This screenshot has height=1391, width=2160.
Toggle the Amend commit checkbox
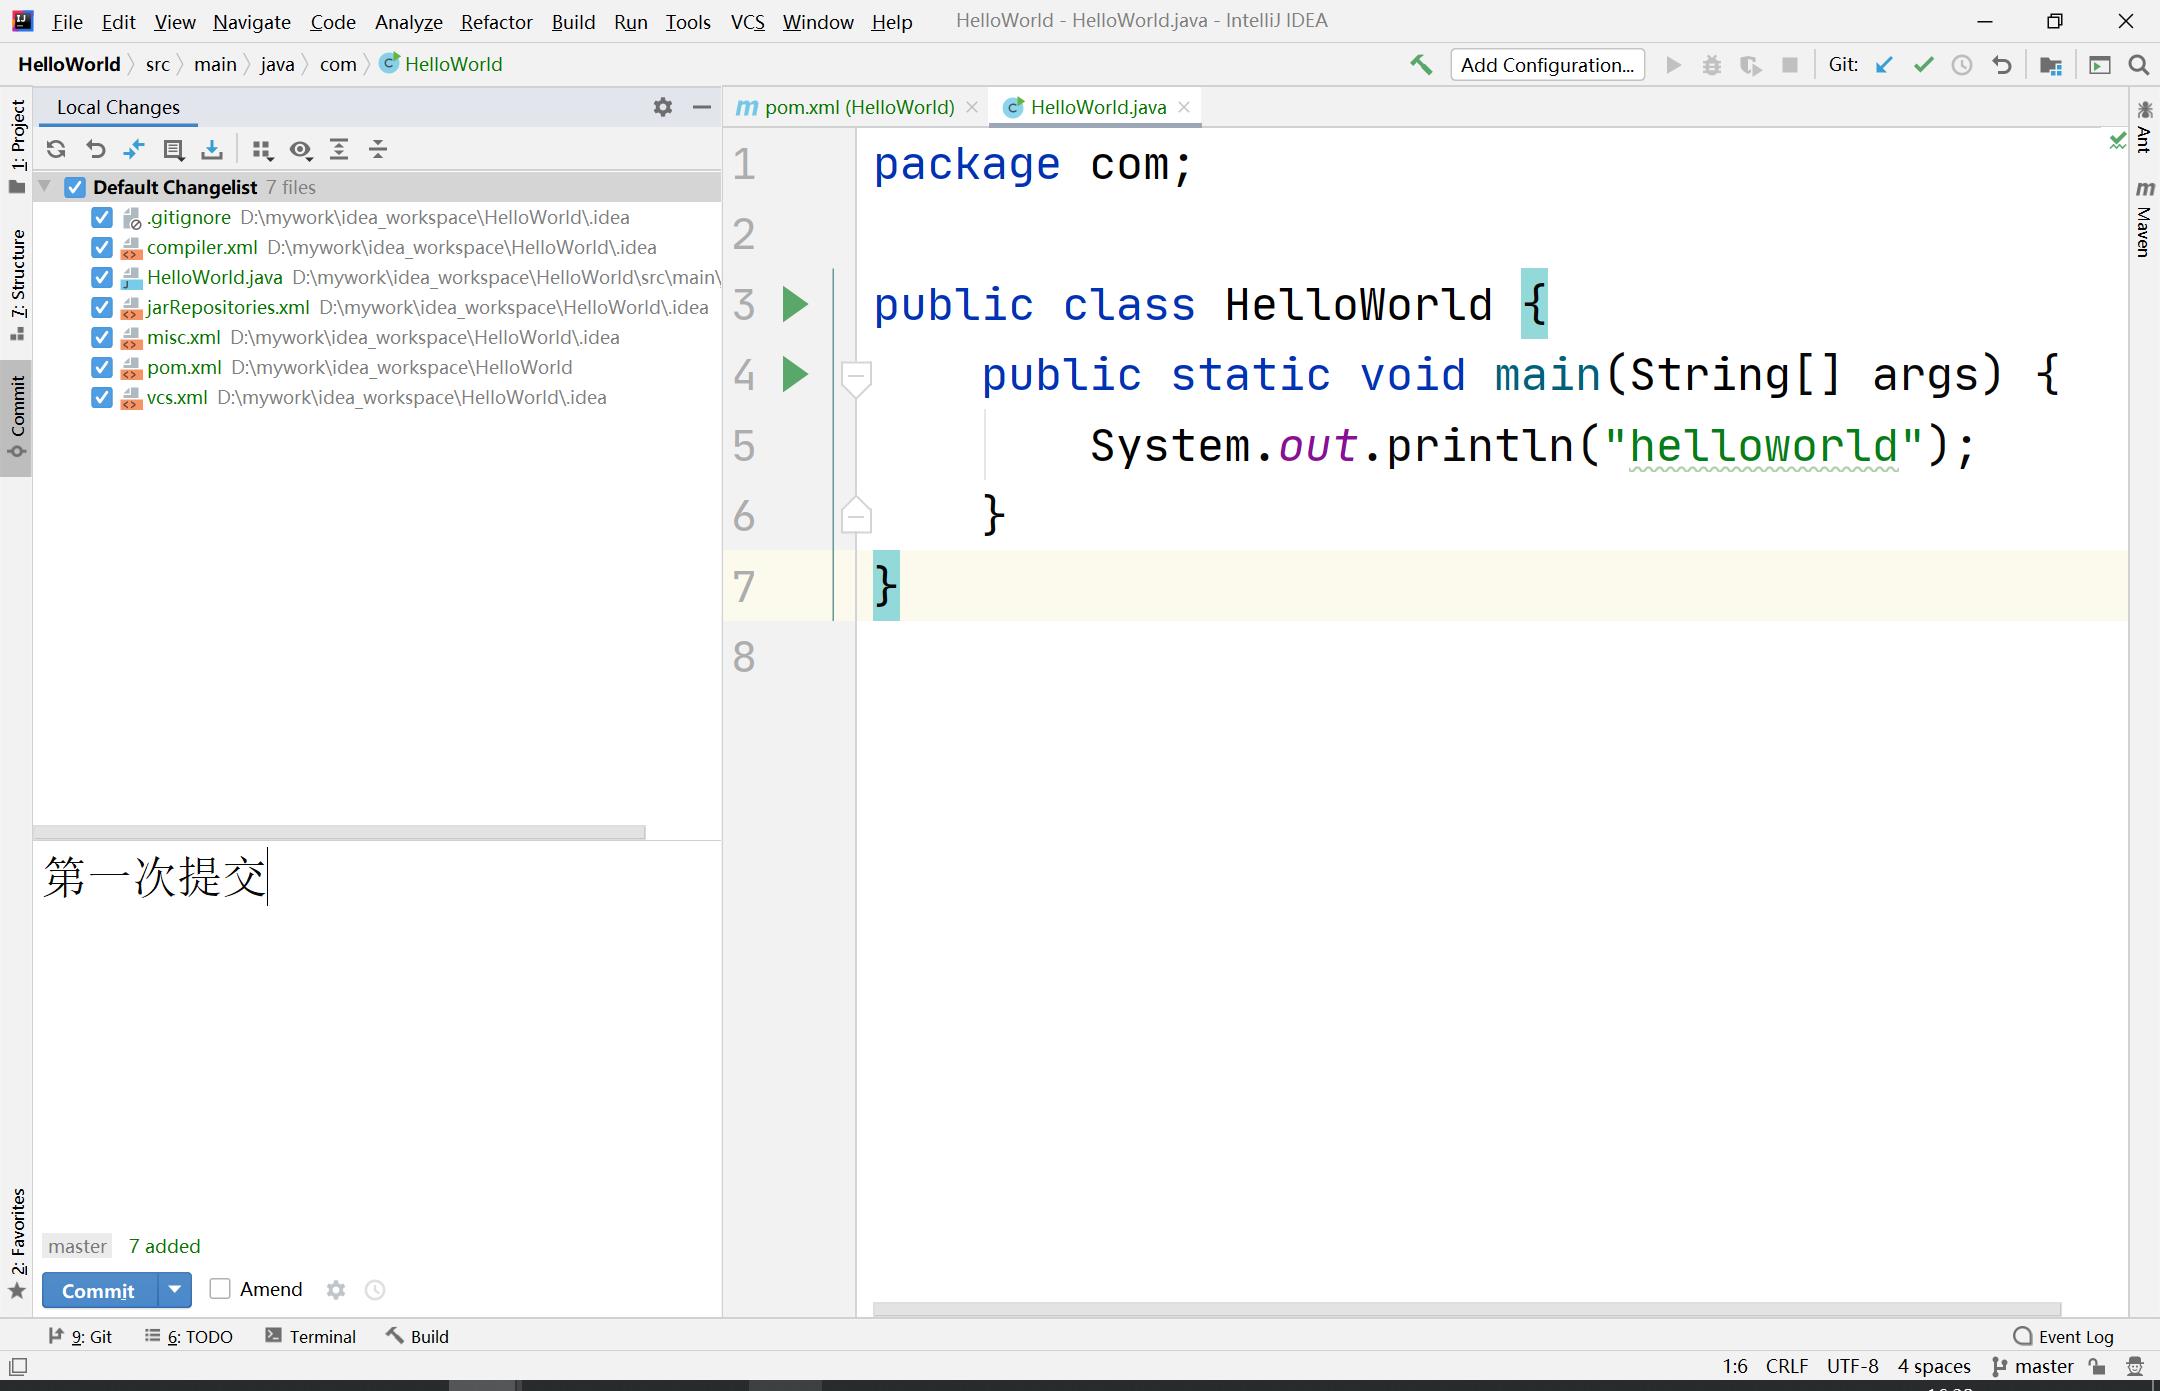(220, 1289)
